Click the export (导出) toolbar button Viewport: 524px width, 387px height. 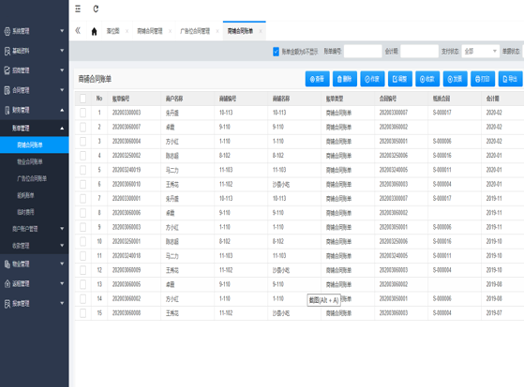[x=510, y=79]
